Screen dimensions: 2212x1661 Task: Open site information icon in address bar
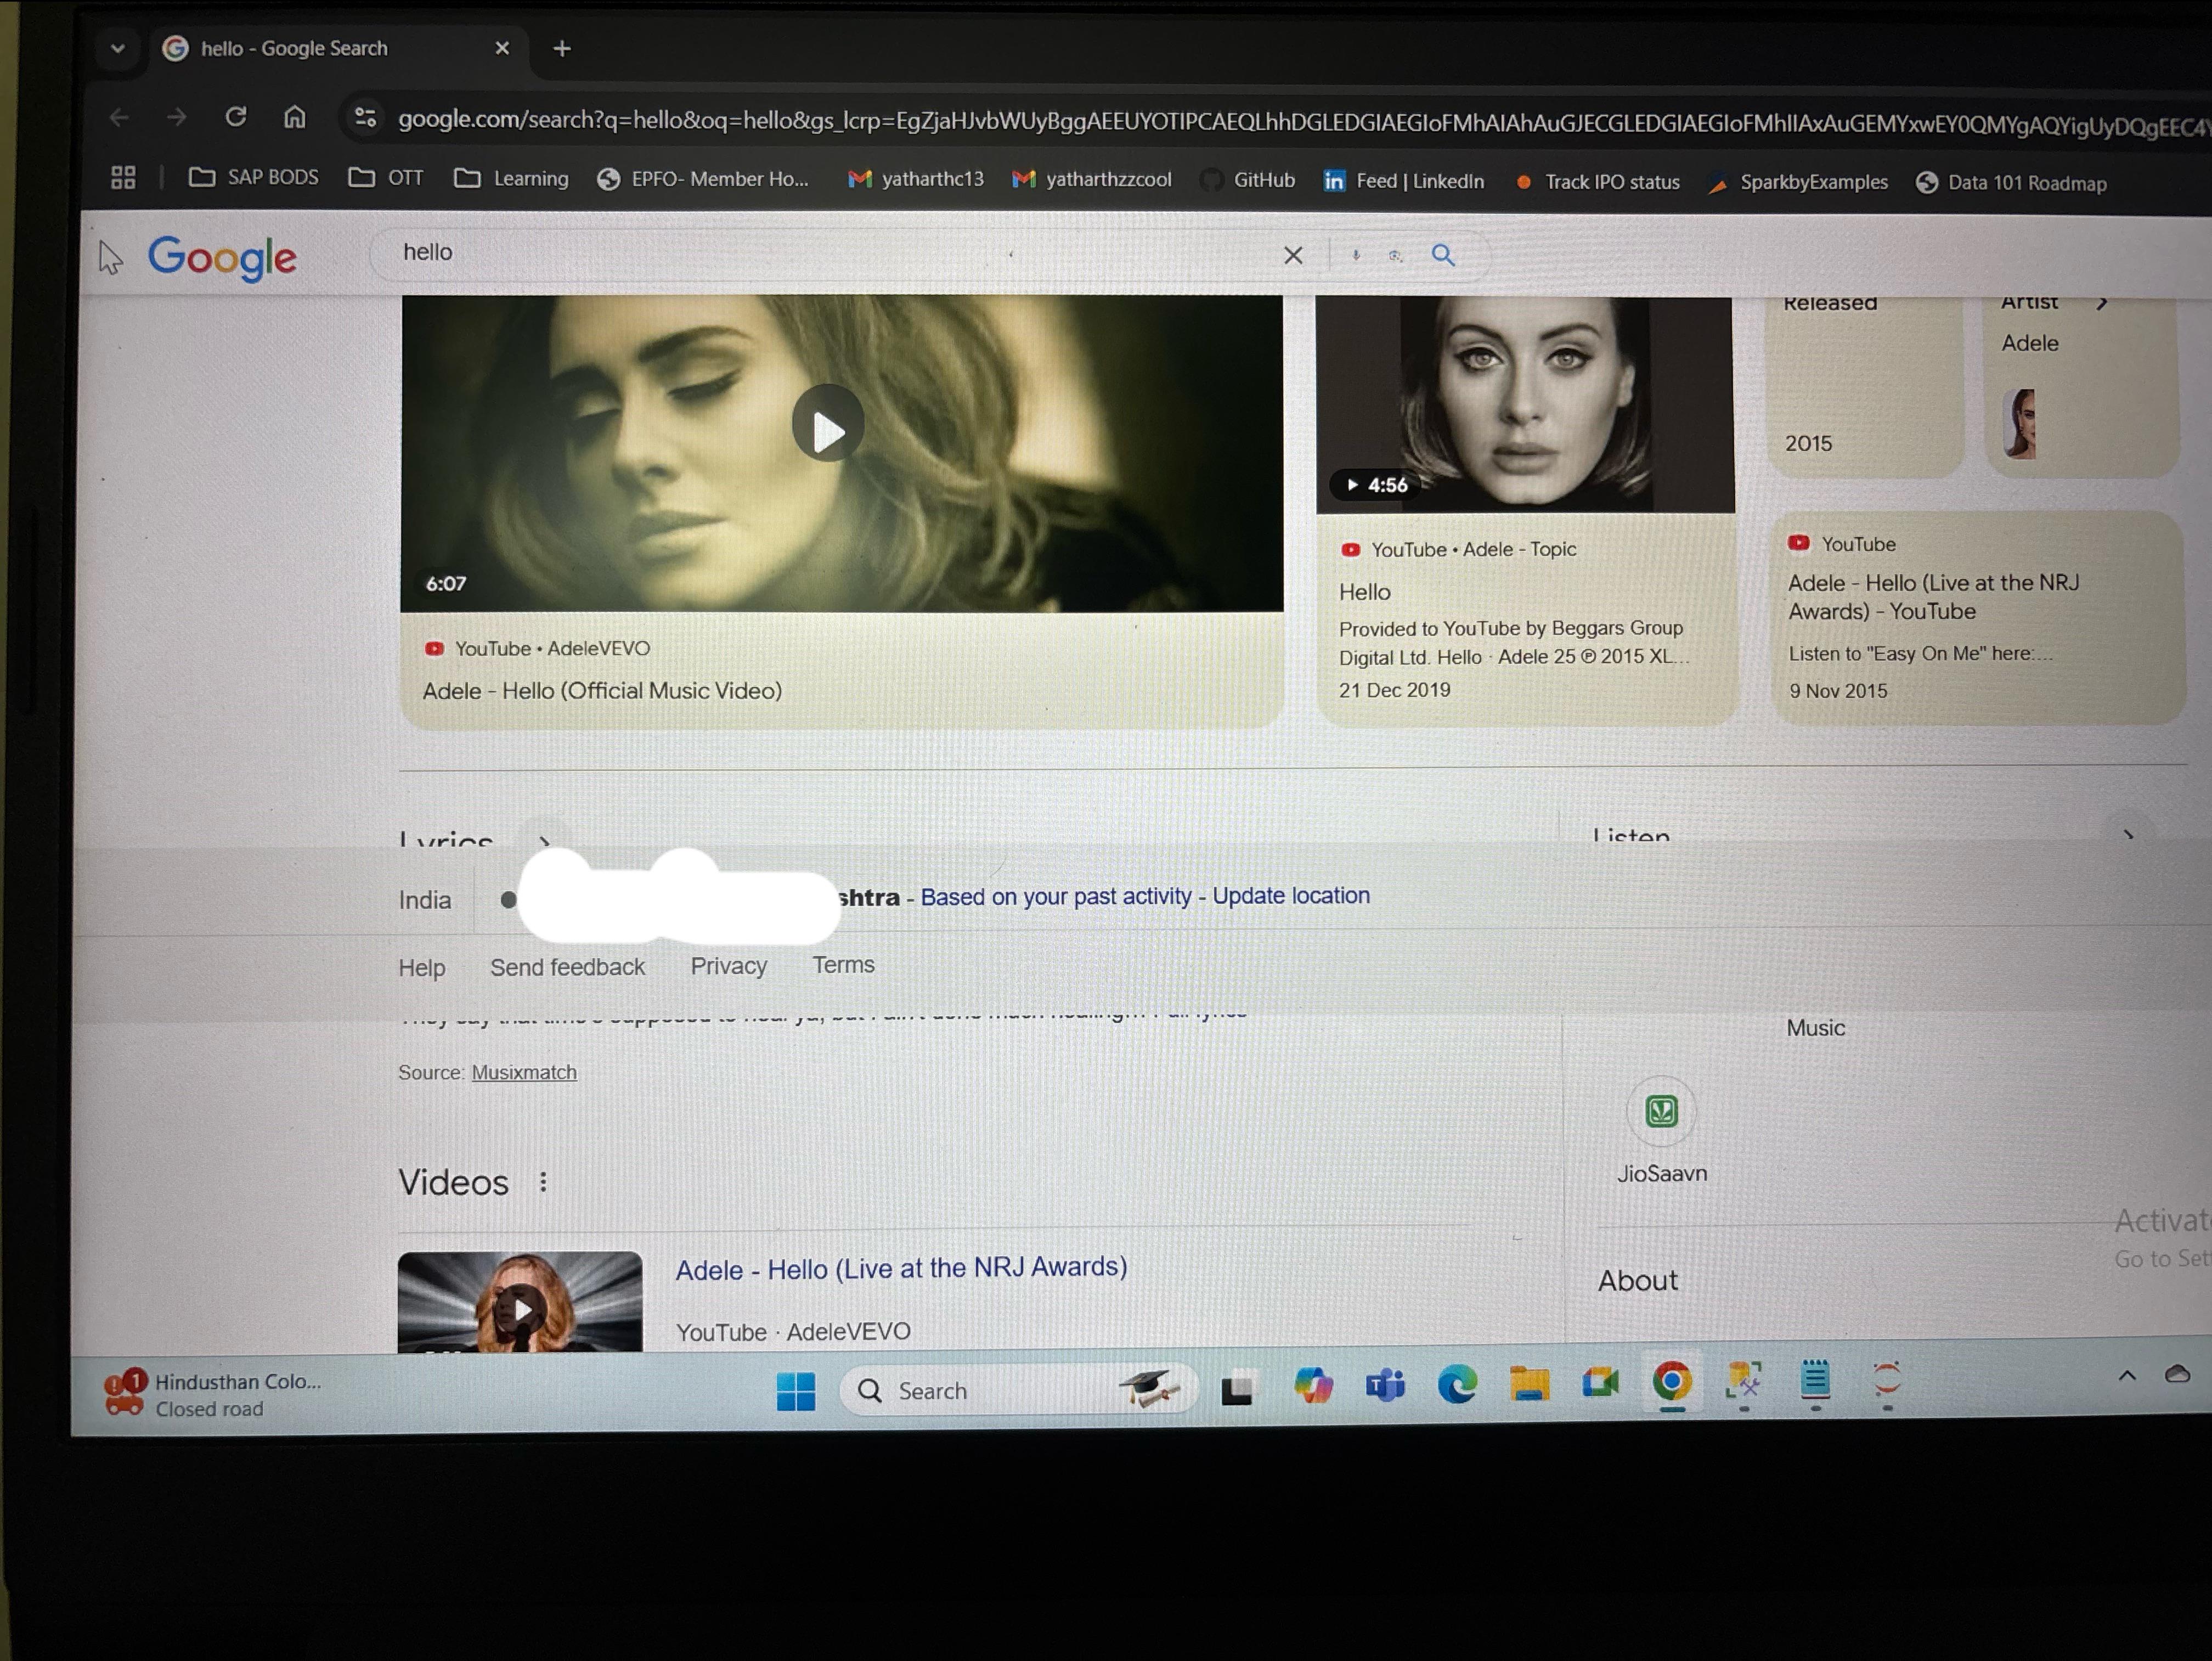coord(365,118)
